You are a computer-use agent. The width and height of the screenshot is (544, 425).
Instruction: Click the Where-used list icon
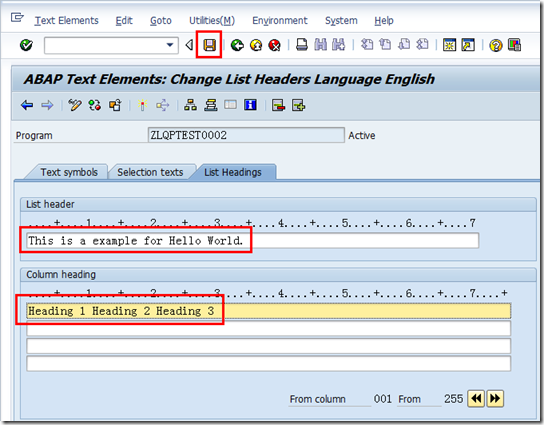162,105
